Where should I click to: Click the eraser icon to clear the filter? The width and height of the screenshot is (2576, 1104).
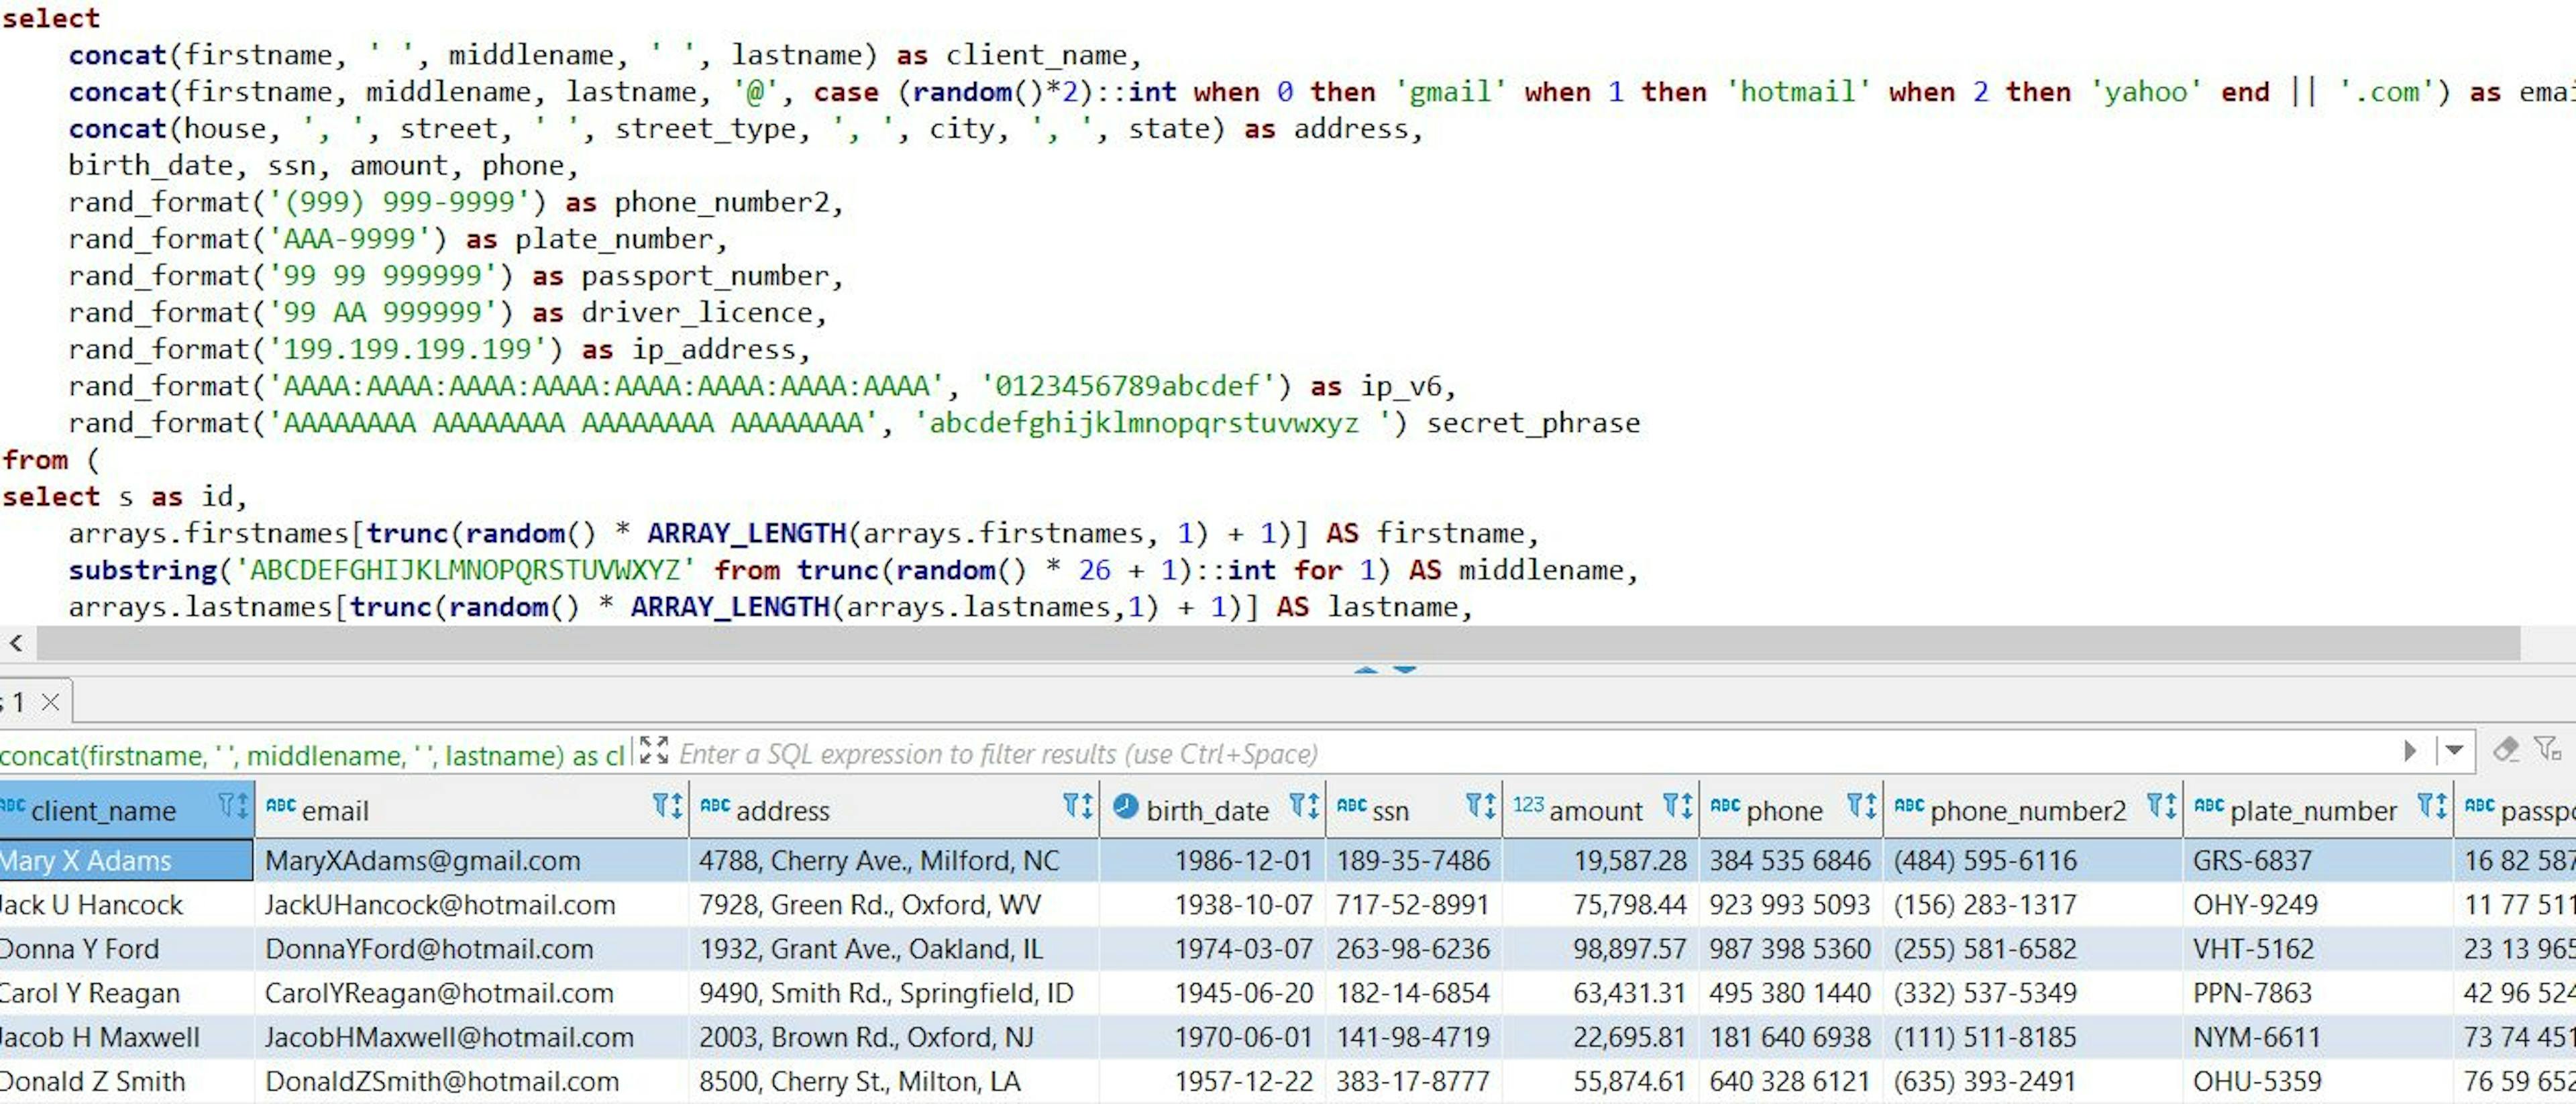[2507, 750]
